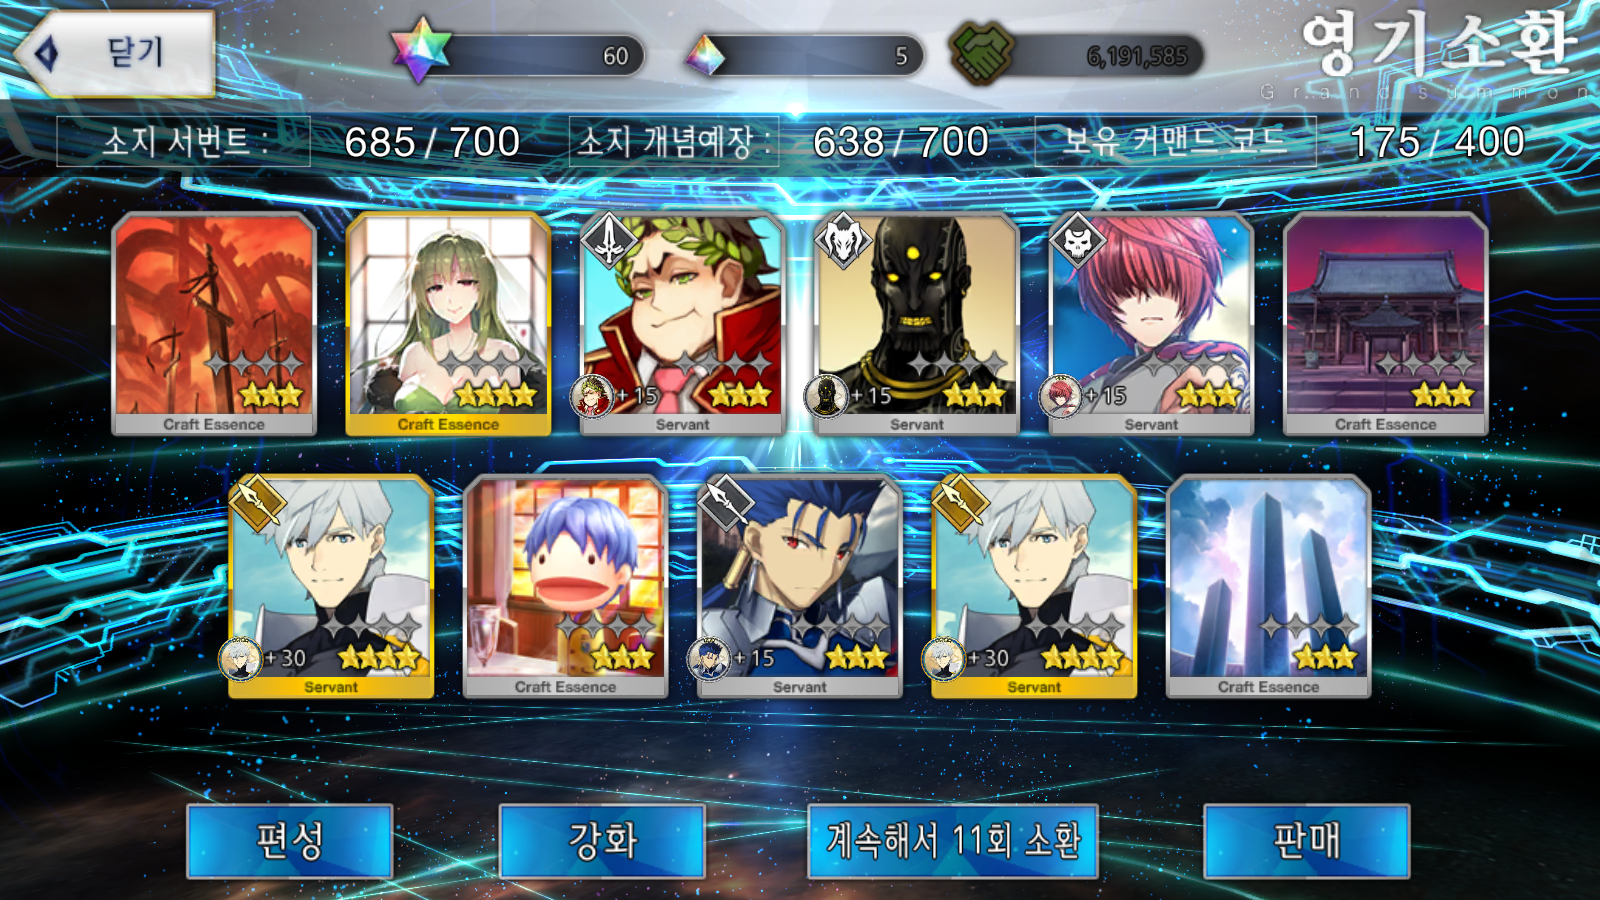View the skyscraper towers Craft Essence card
This screenshot has width=1600, height=900.
pyautogui.click(x=1268, y=587)
